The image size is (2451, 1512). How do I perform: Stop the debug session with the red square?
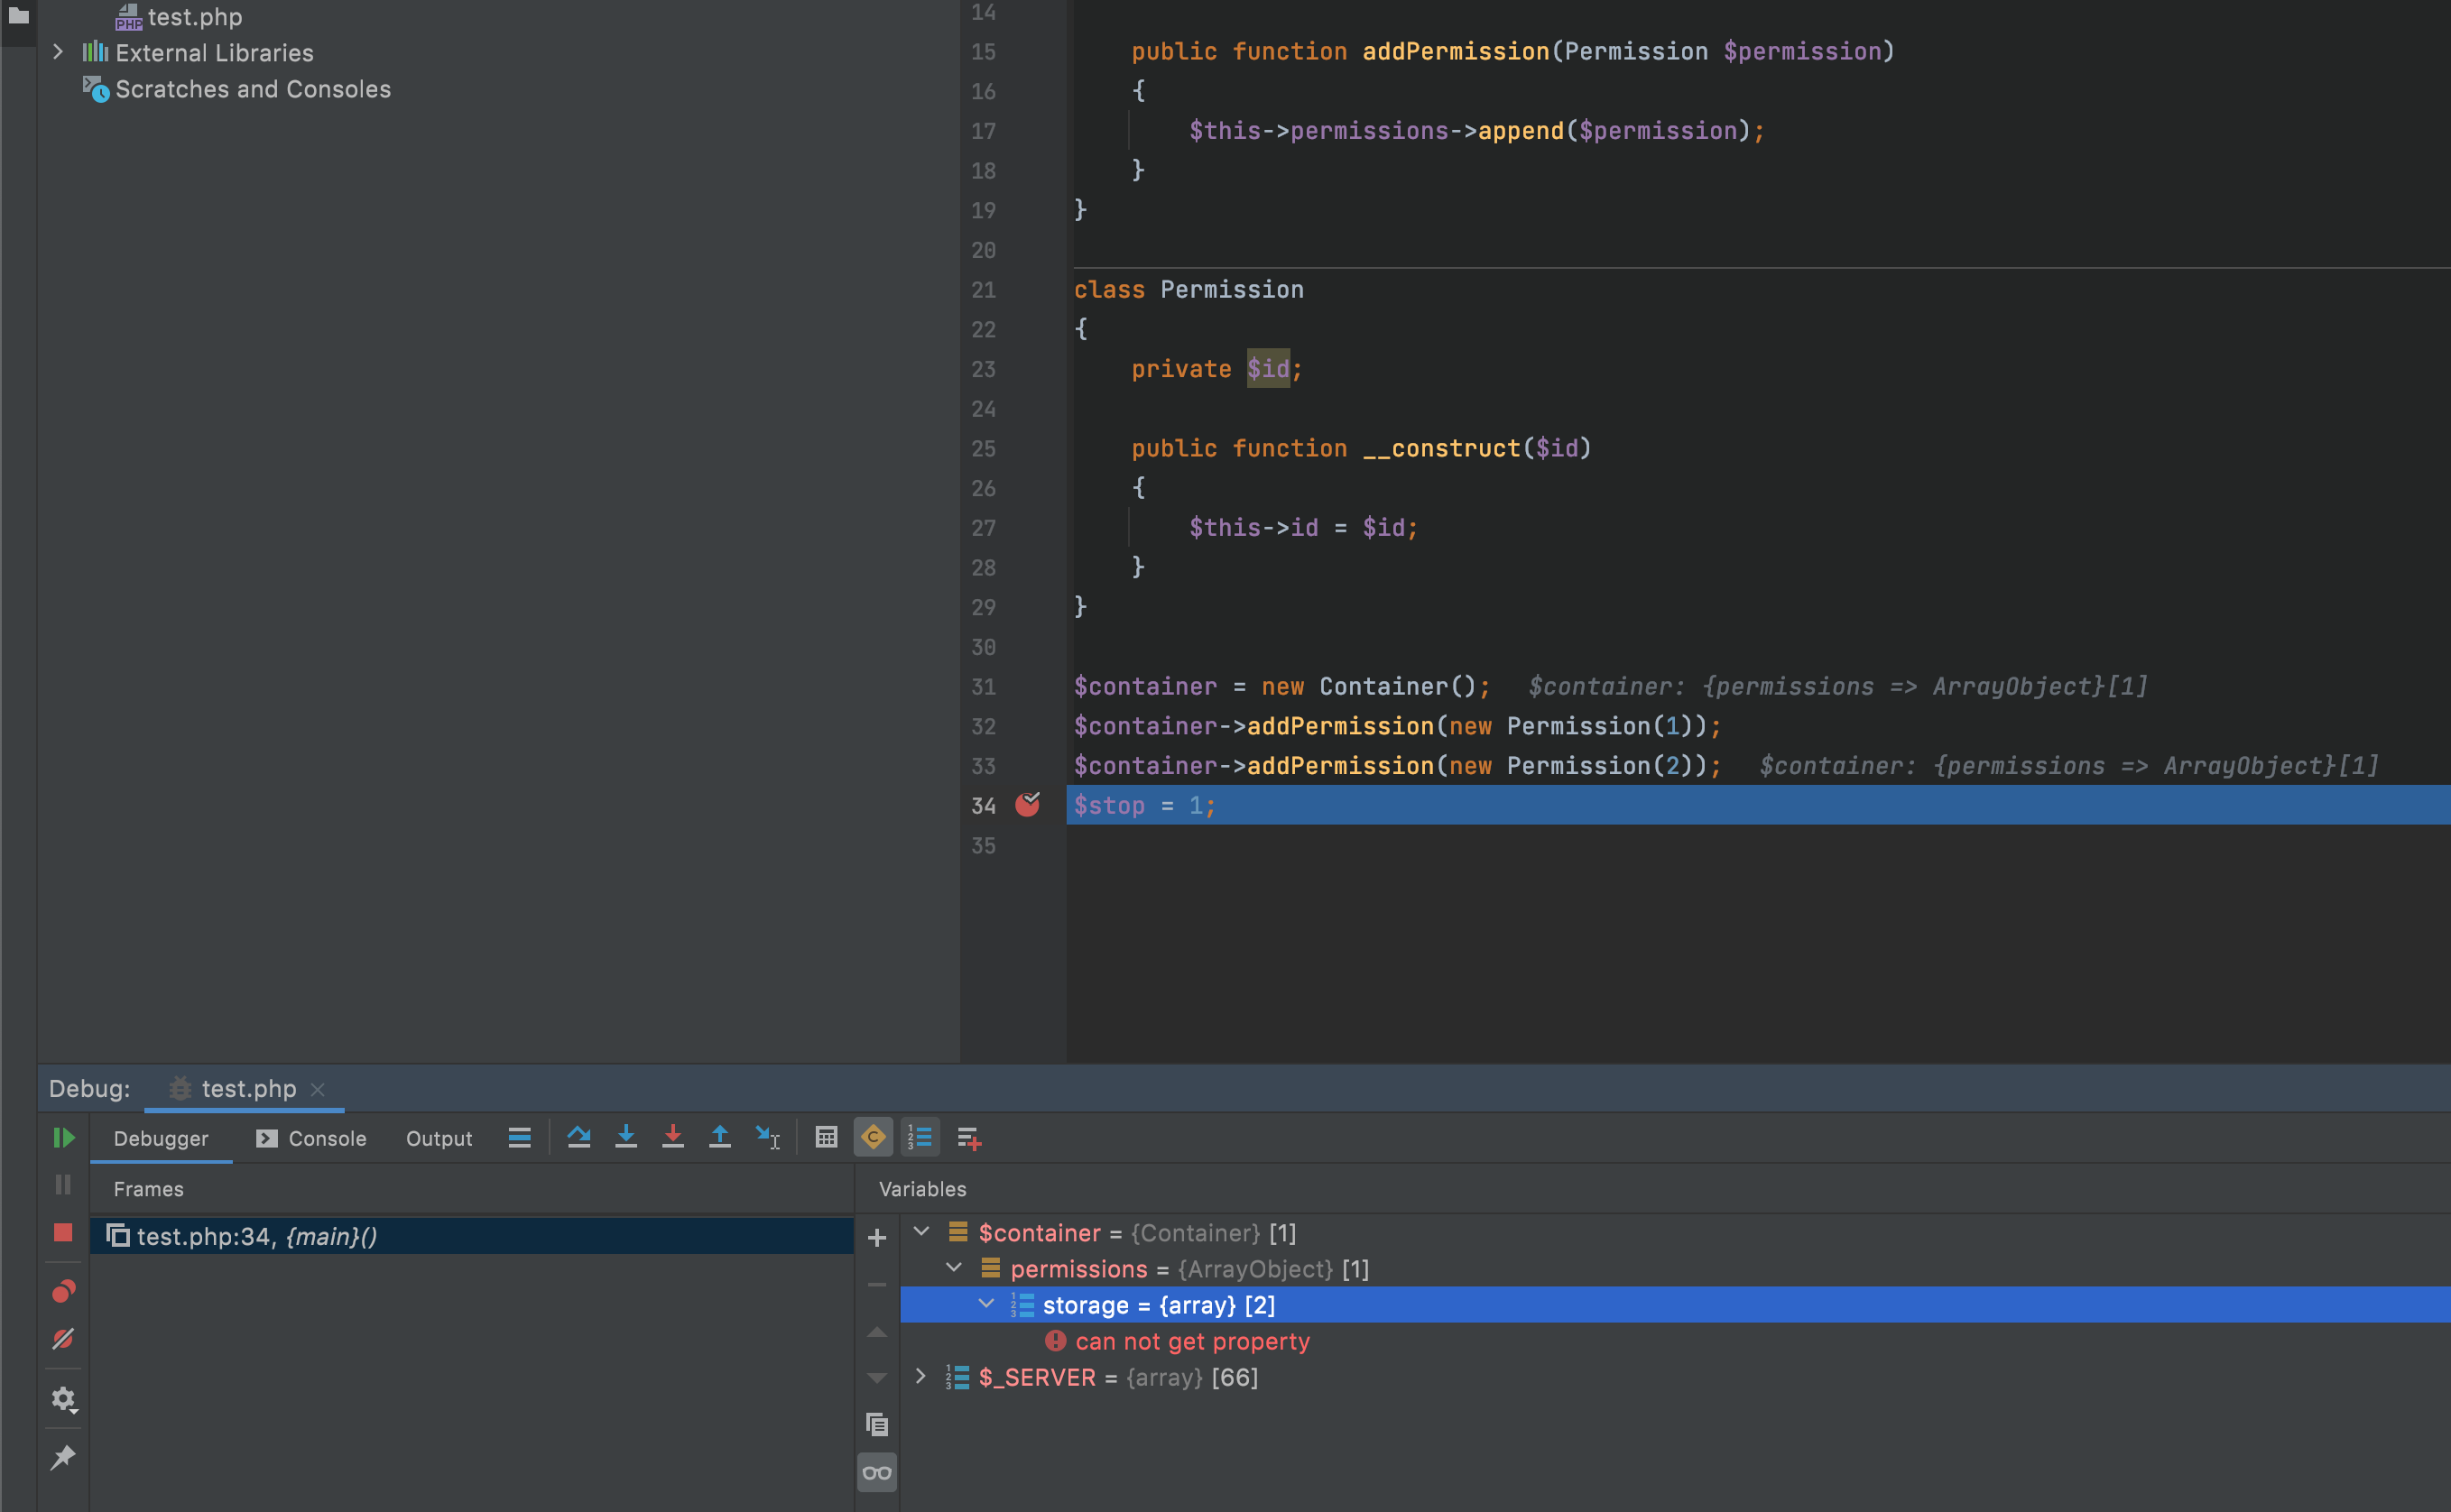pyautogui.click(x=63, y=1233)
